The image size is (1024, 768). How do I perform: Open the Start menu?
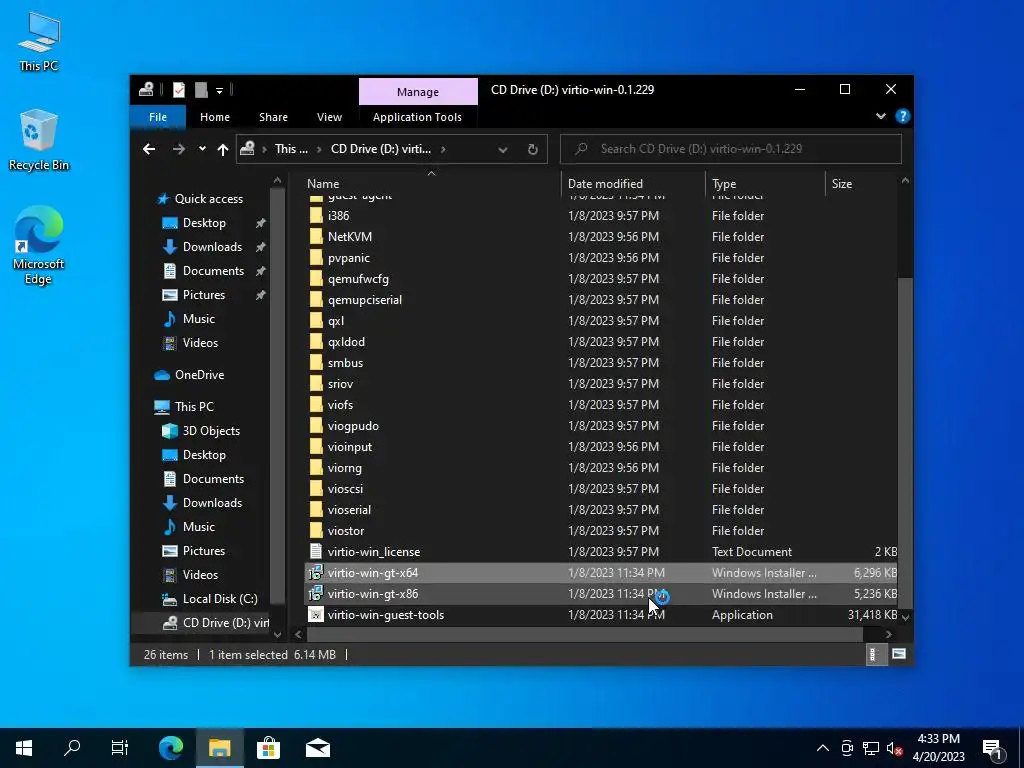point(24,748)
